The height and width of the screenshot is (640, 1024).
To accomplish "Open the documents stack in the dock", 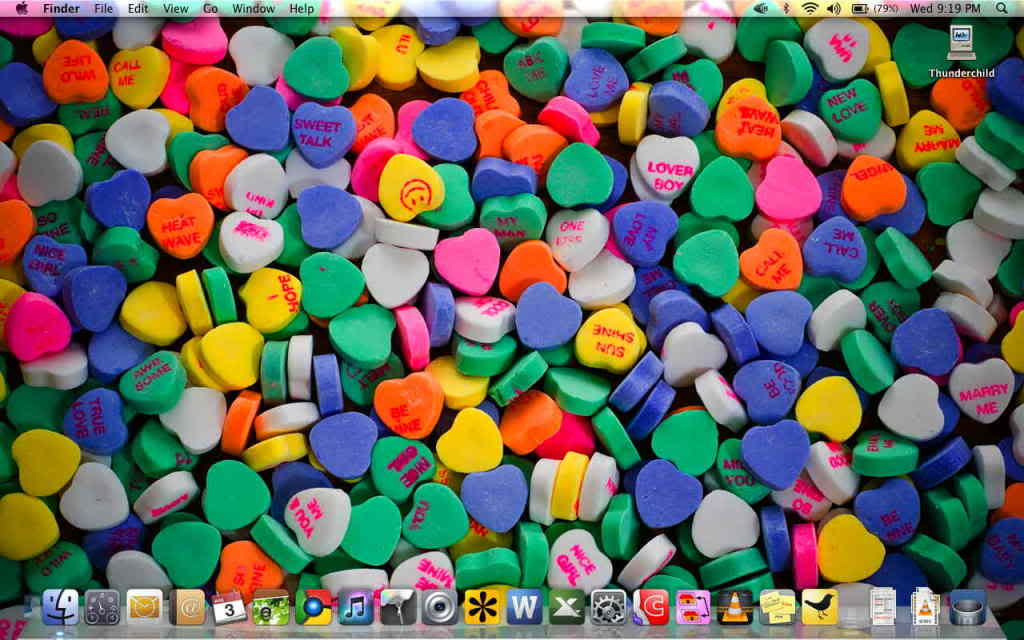I will point(883,607).
